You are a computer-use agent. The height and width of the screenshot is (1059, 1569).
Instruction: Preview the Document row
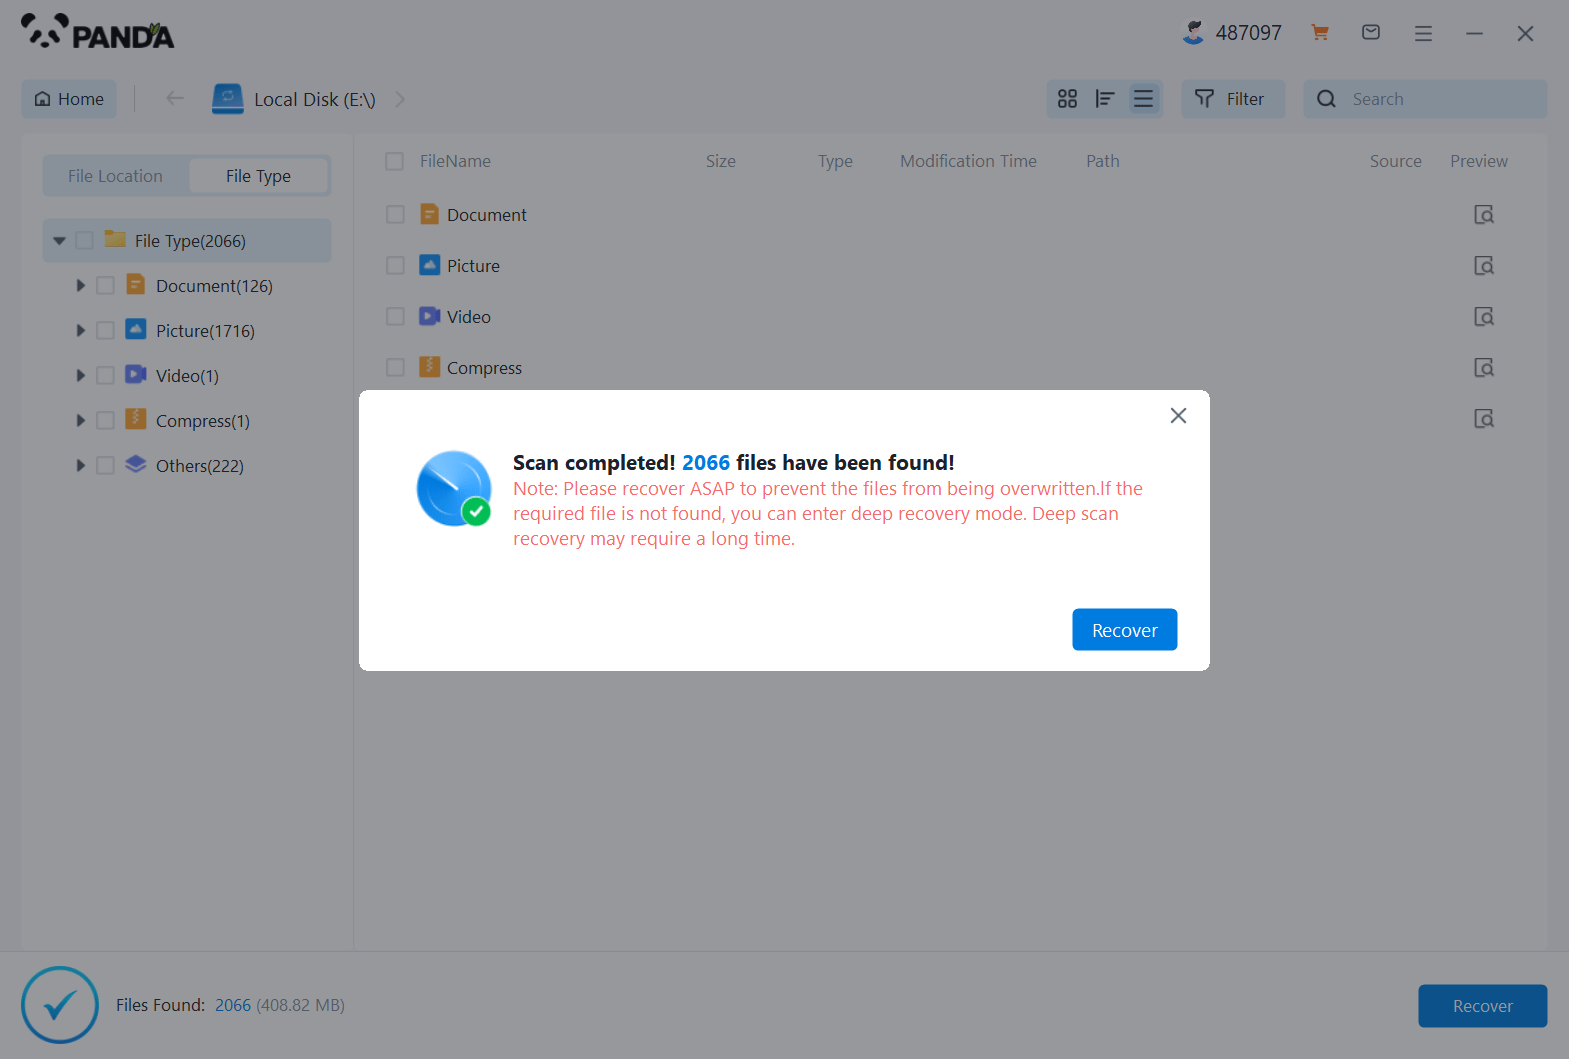coord(1484,215)
